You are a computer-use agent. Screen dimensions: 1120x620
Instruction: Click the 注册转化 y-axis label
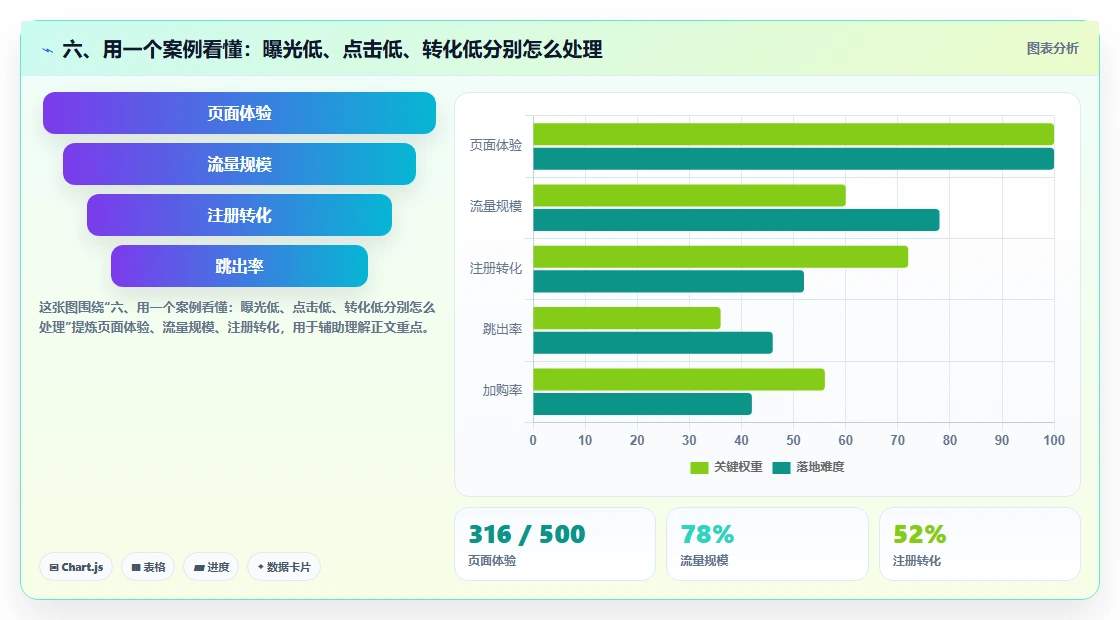496,268
